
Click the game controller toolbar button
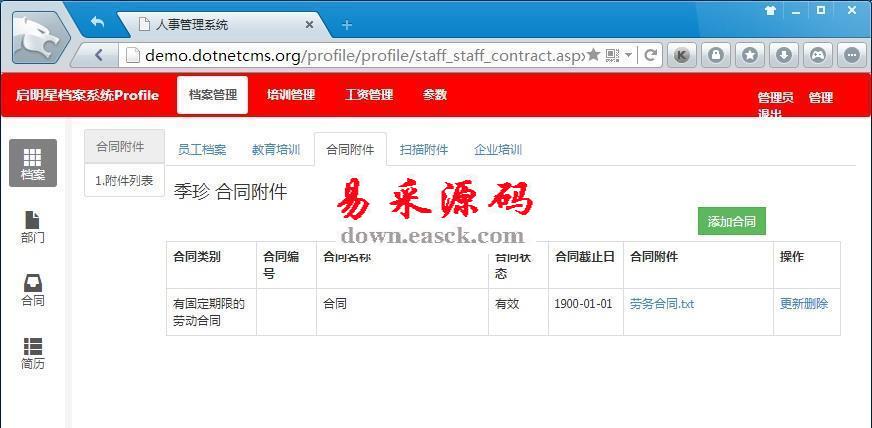click(818, 54)
